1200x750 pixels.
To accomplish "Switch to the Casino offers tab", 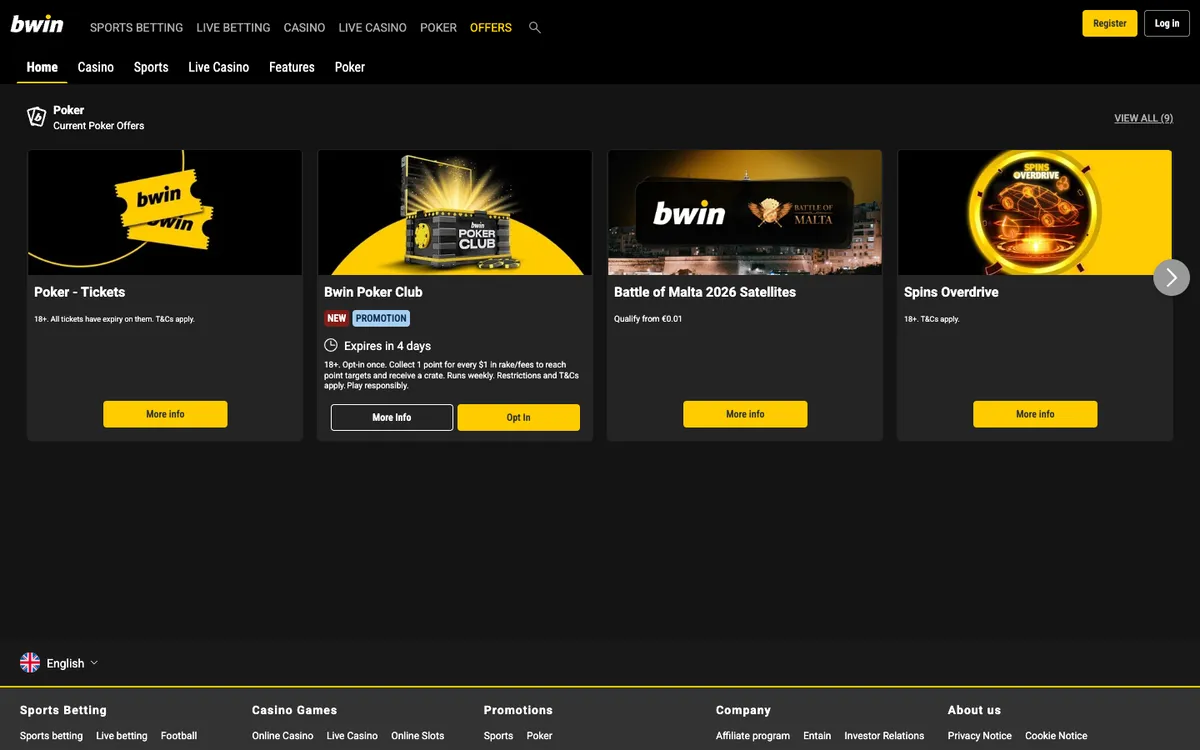I will pyautogui.click(x=96, y=67).
